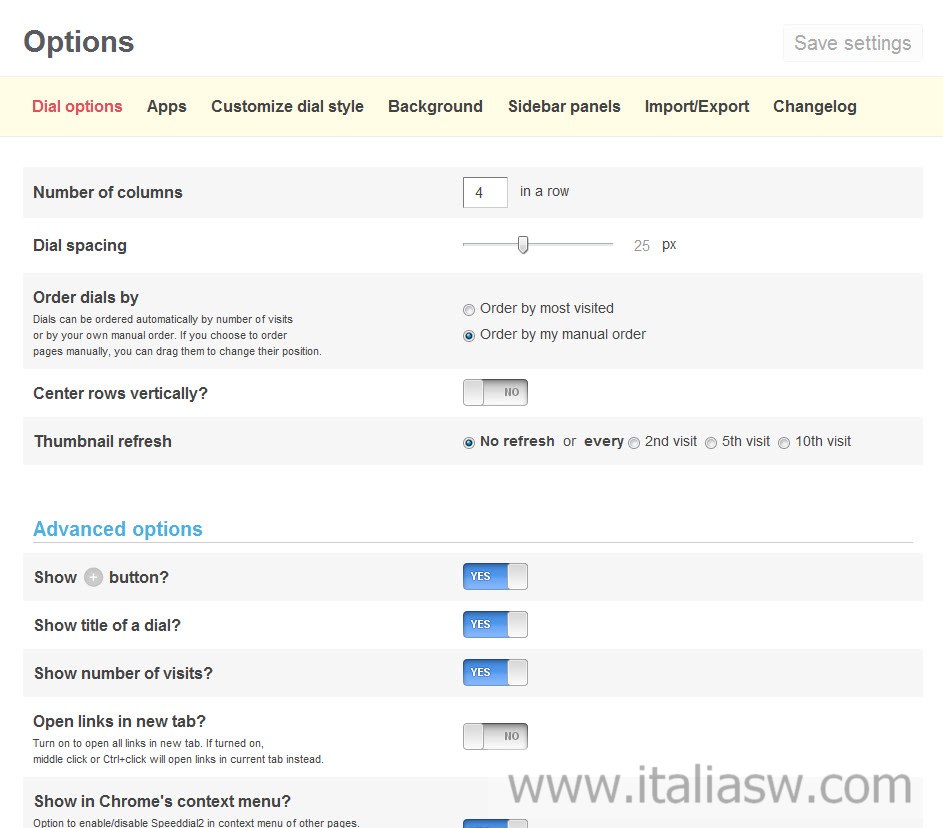Open the Dial options tab
Viewport: 943px width, 828px height.
77,106
